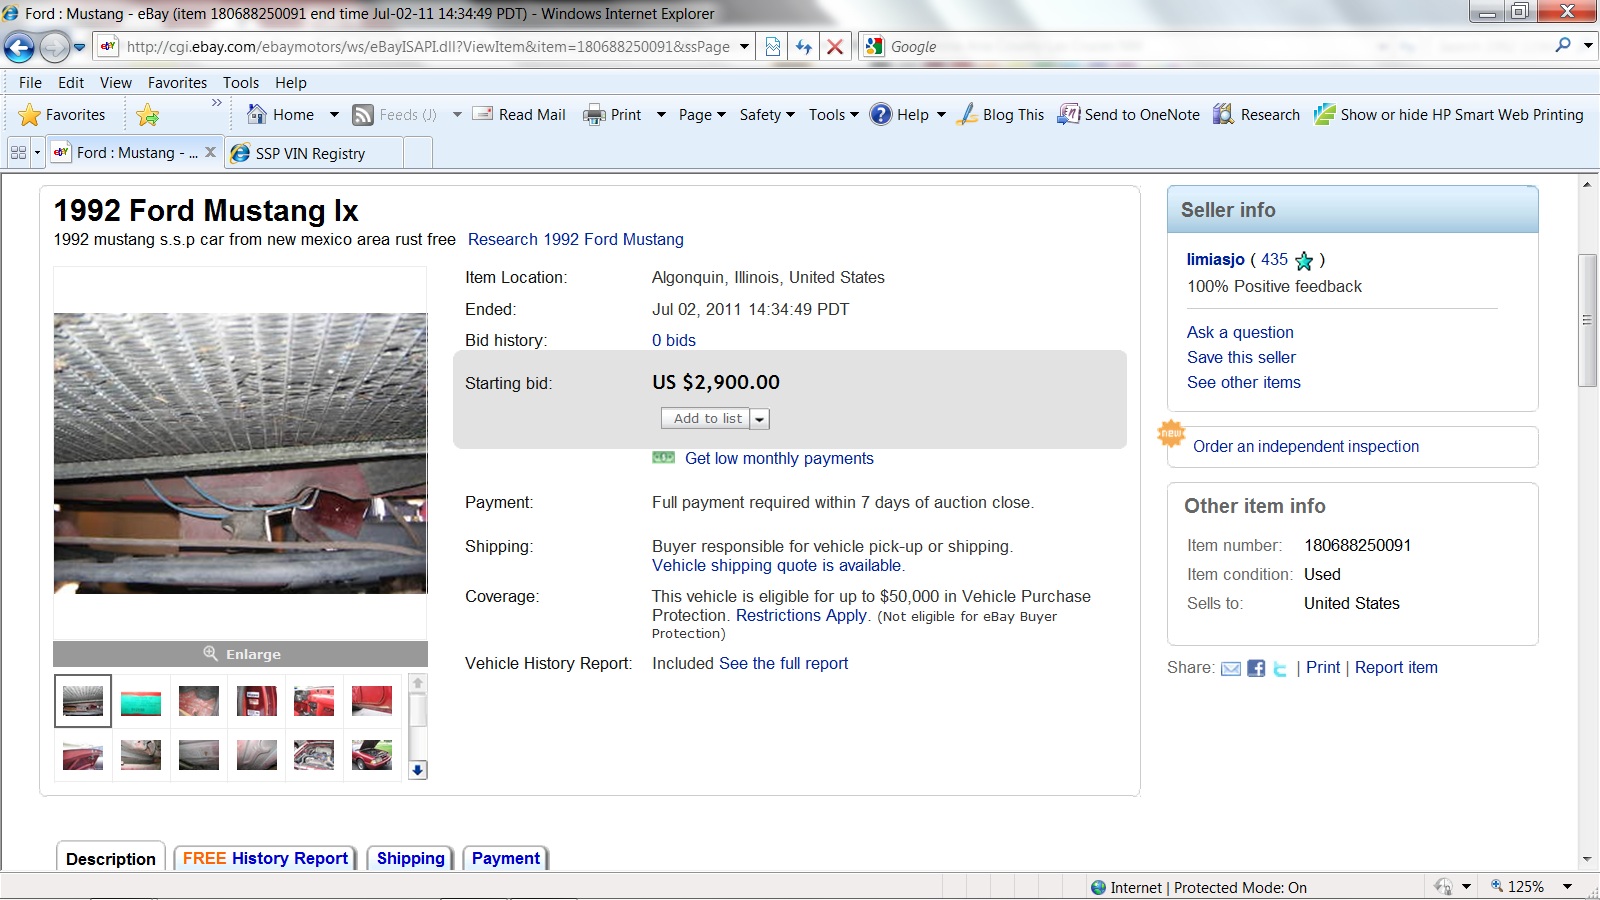Open the Safety toolbar menu

point(767,115)
